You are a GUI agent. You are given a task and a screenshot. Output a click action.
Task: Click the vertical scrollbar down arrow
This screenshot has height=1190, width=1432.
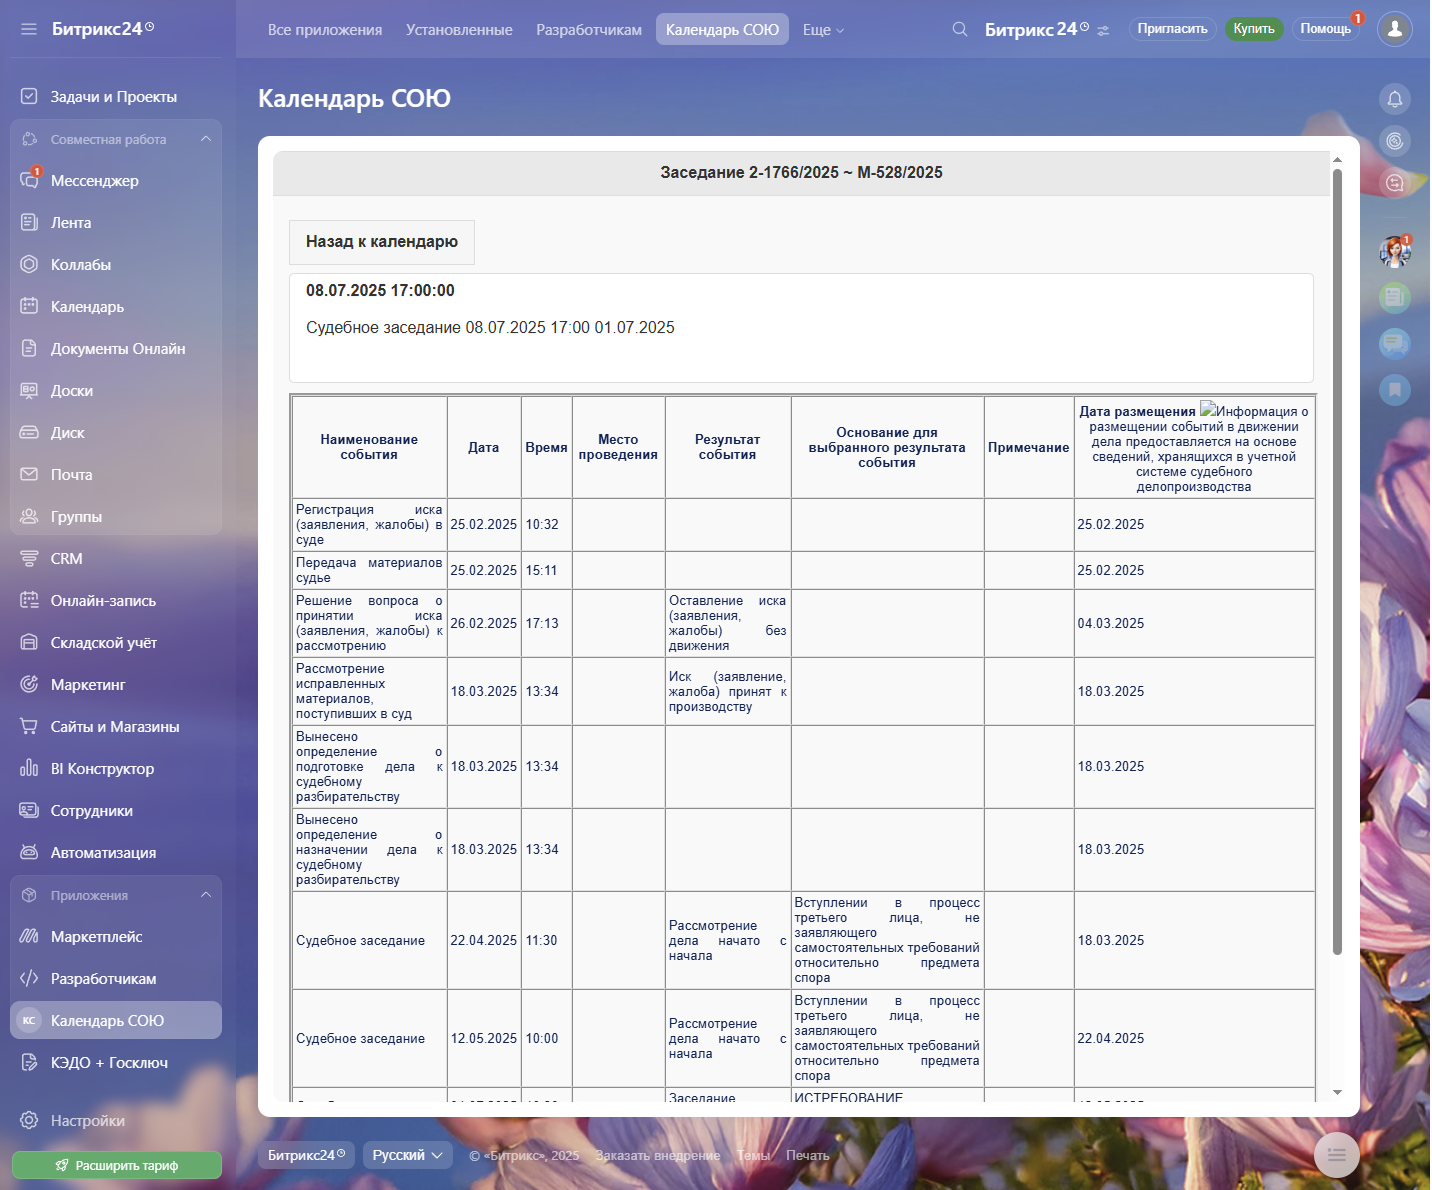tap(1337, 1093)
